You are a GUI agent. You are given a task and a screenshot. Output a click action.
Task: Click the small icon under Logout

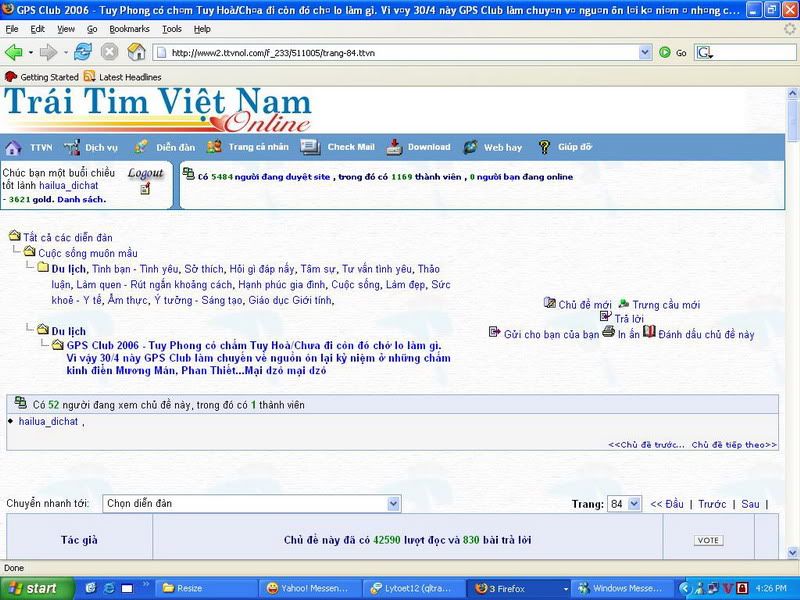coord(145,189)
